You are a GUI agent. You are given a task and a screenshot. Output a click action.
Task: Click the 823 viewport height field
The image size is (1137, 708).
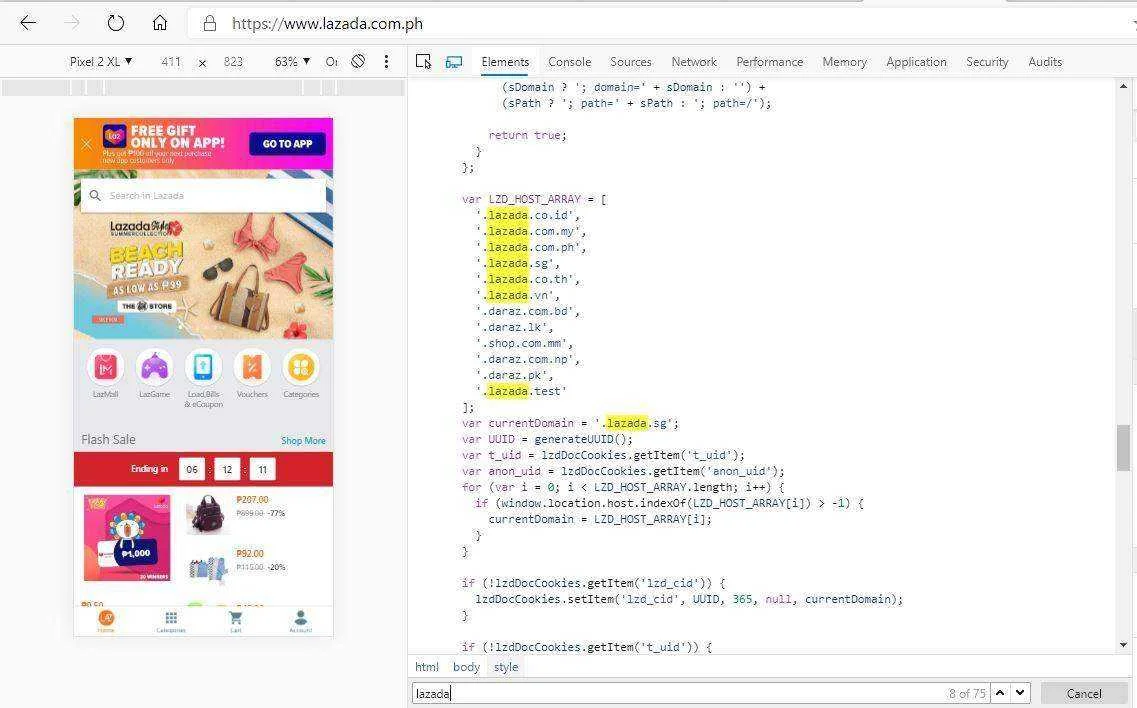[x=233, y=62]
